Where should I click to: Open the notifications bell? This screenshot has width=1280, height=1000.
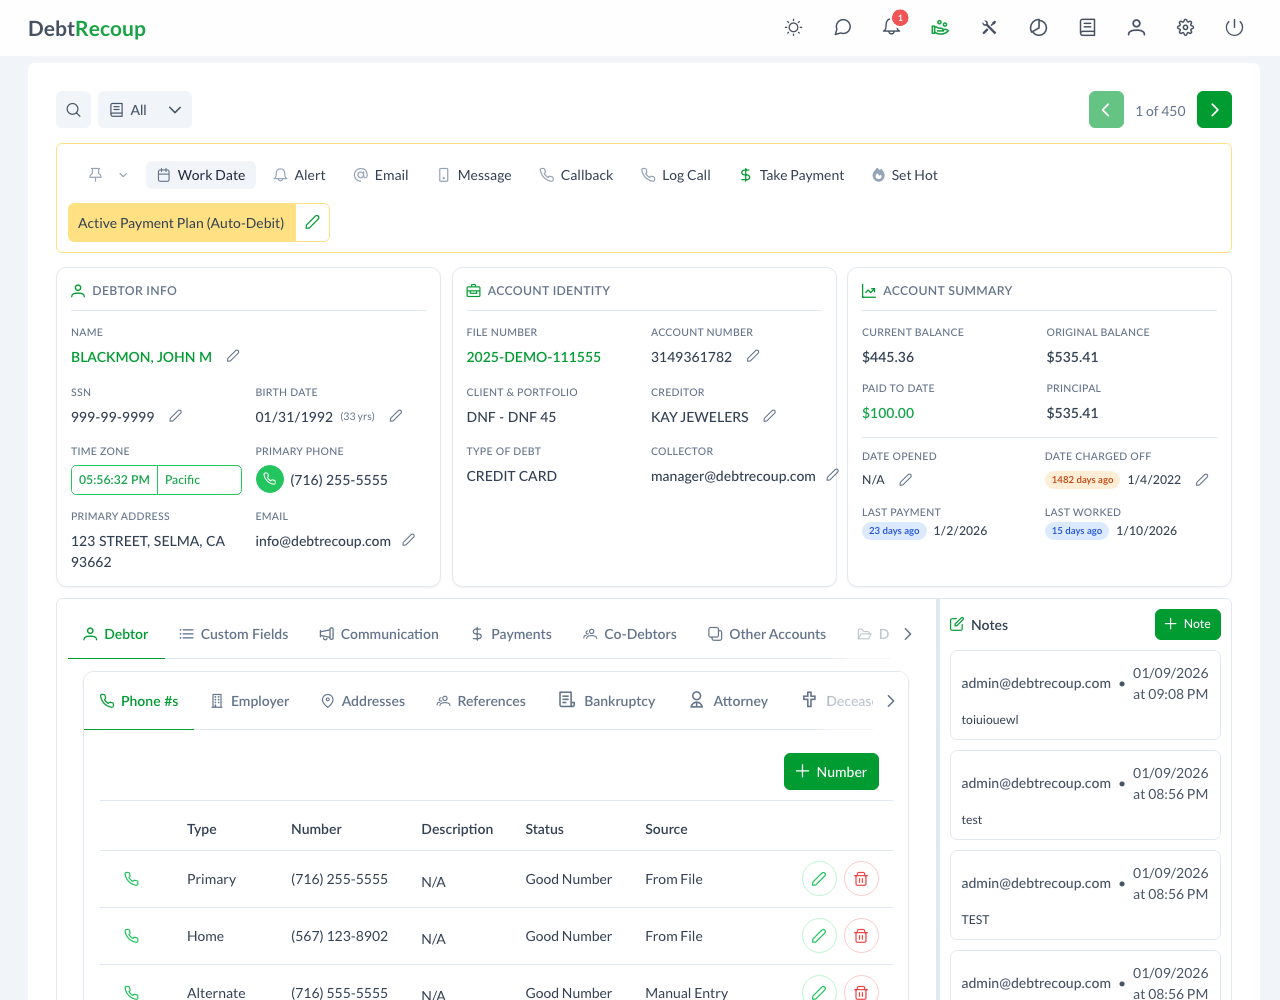coord(891,28)
